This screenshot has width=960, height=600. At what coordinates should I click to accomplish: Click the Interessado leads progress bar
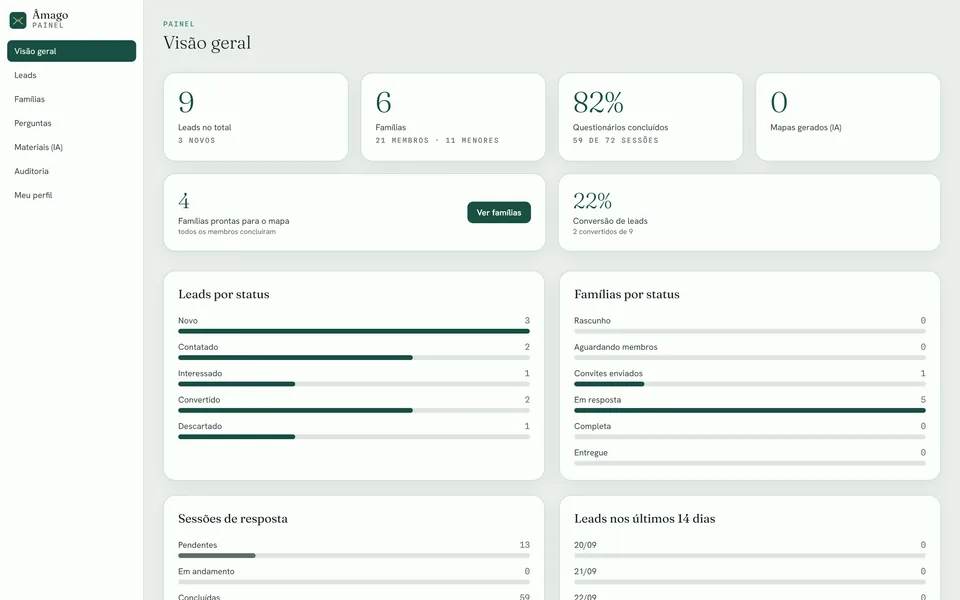(x=354, y=384)
